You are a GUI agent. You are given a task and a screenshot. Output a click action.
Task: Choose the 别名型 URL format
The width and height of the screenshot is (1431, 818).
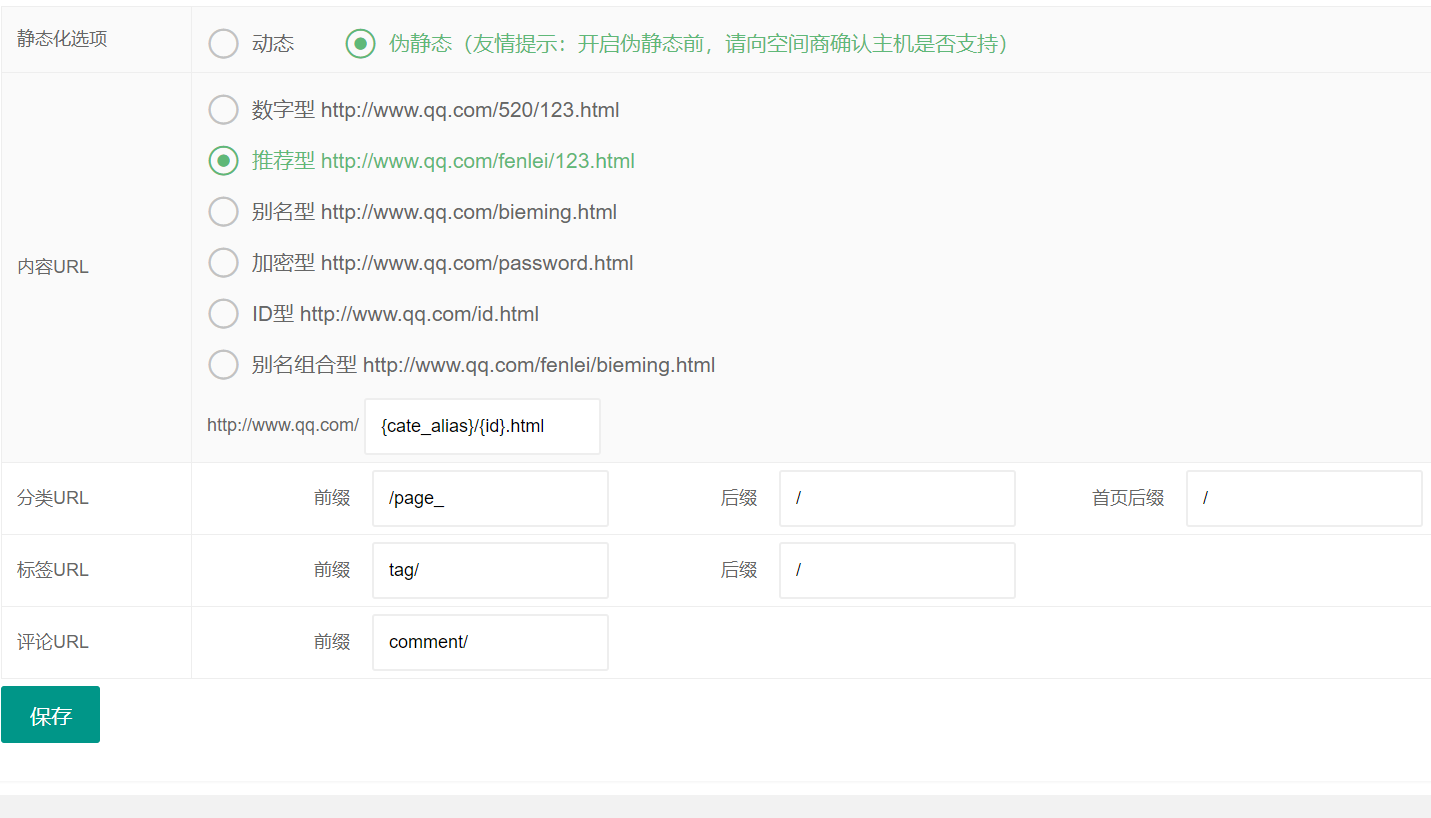coord(223,211)
